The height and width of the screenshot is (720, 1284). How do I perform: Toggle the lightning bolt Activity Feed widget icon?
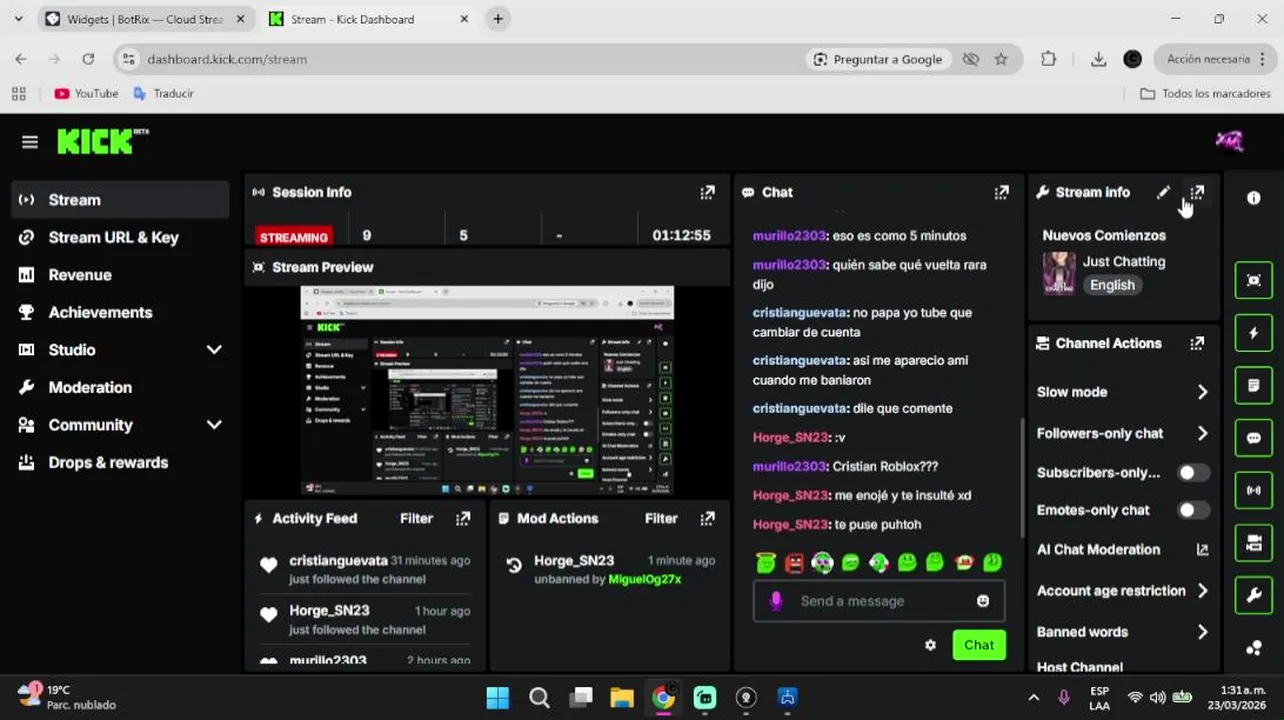tap(1253, 333)
